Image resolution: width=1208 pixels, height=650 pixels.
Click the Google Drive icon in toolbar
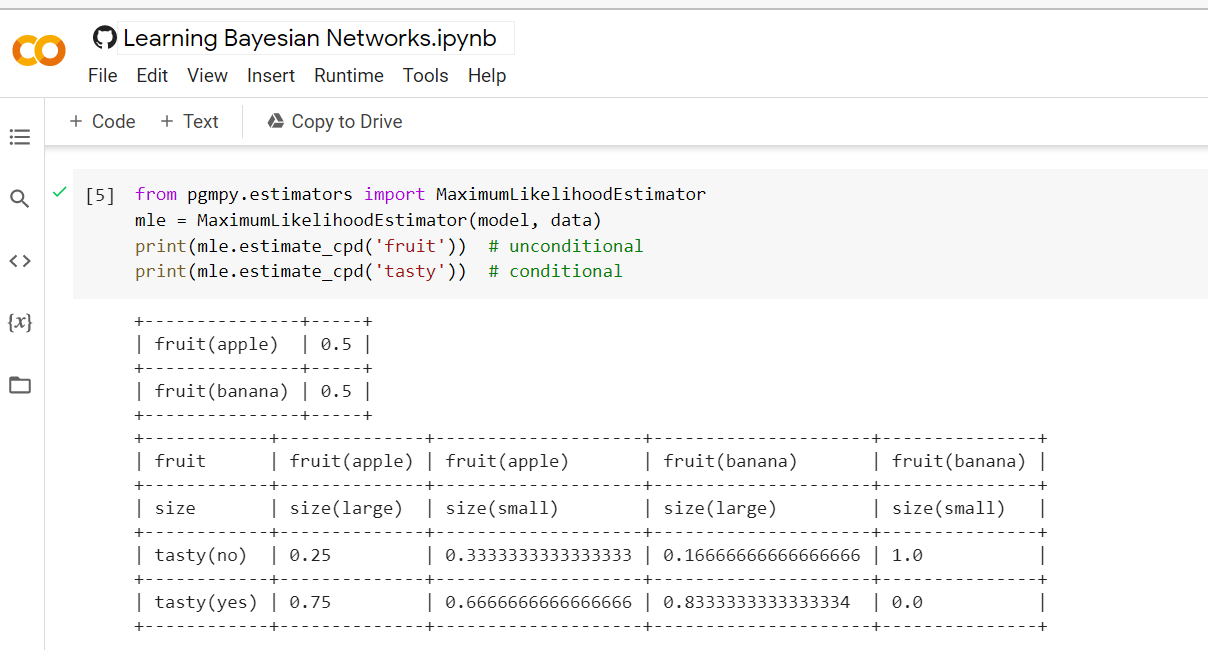click(276, 121)
